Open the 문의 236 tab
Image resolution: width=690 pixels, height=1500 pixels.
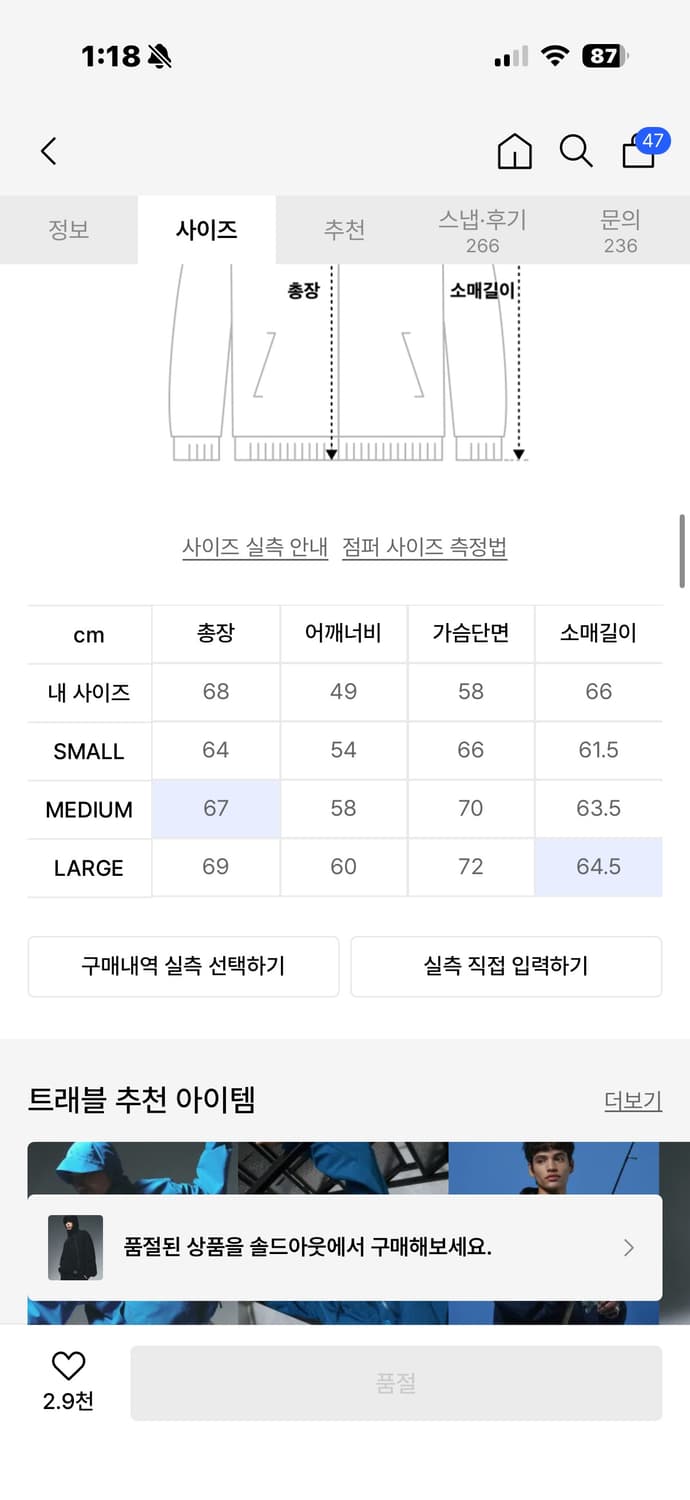[622, 229]
